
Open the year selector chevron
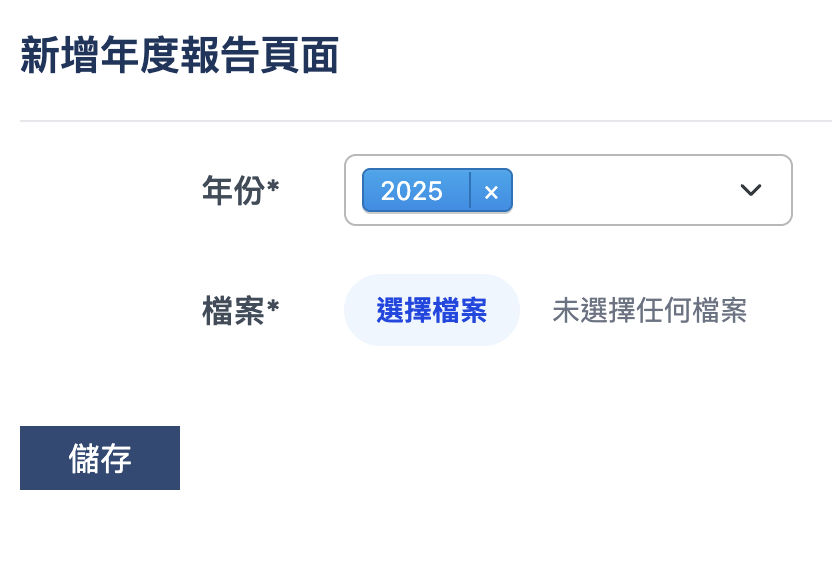point(751,190)
